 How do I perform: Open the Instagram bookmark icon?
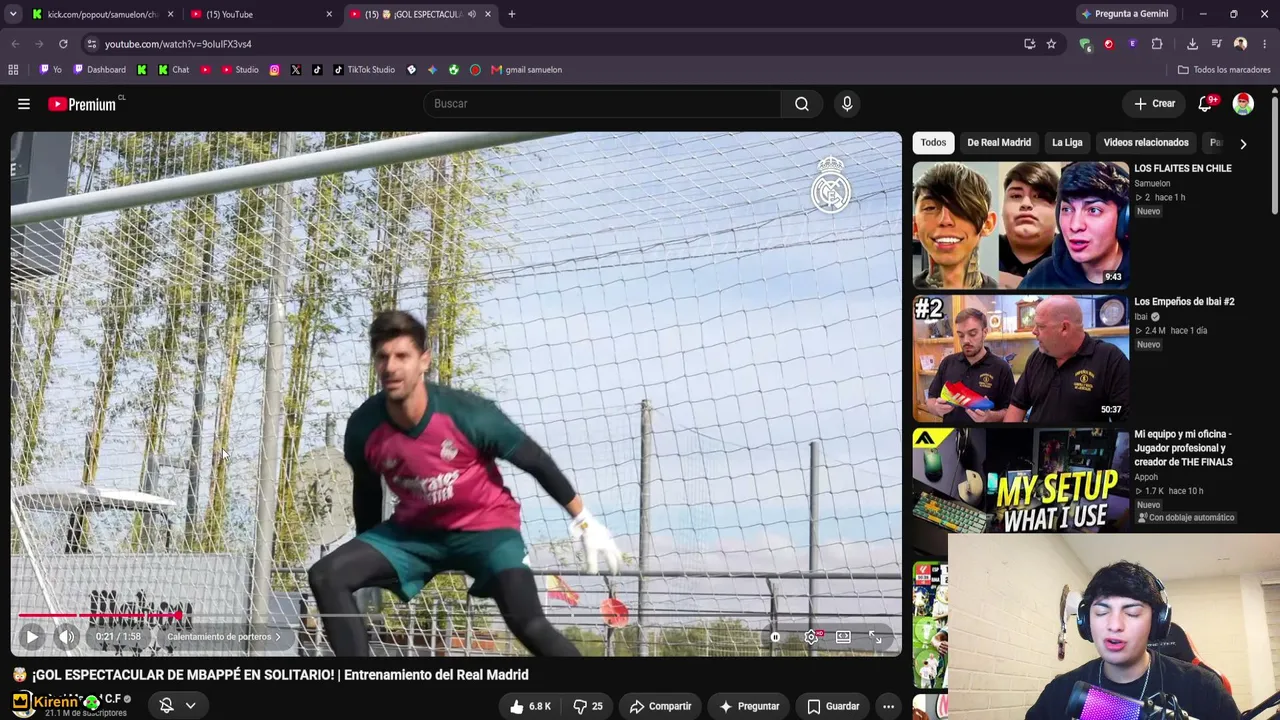(x=275, y=70)
